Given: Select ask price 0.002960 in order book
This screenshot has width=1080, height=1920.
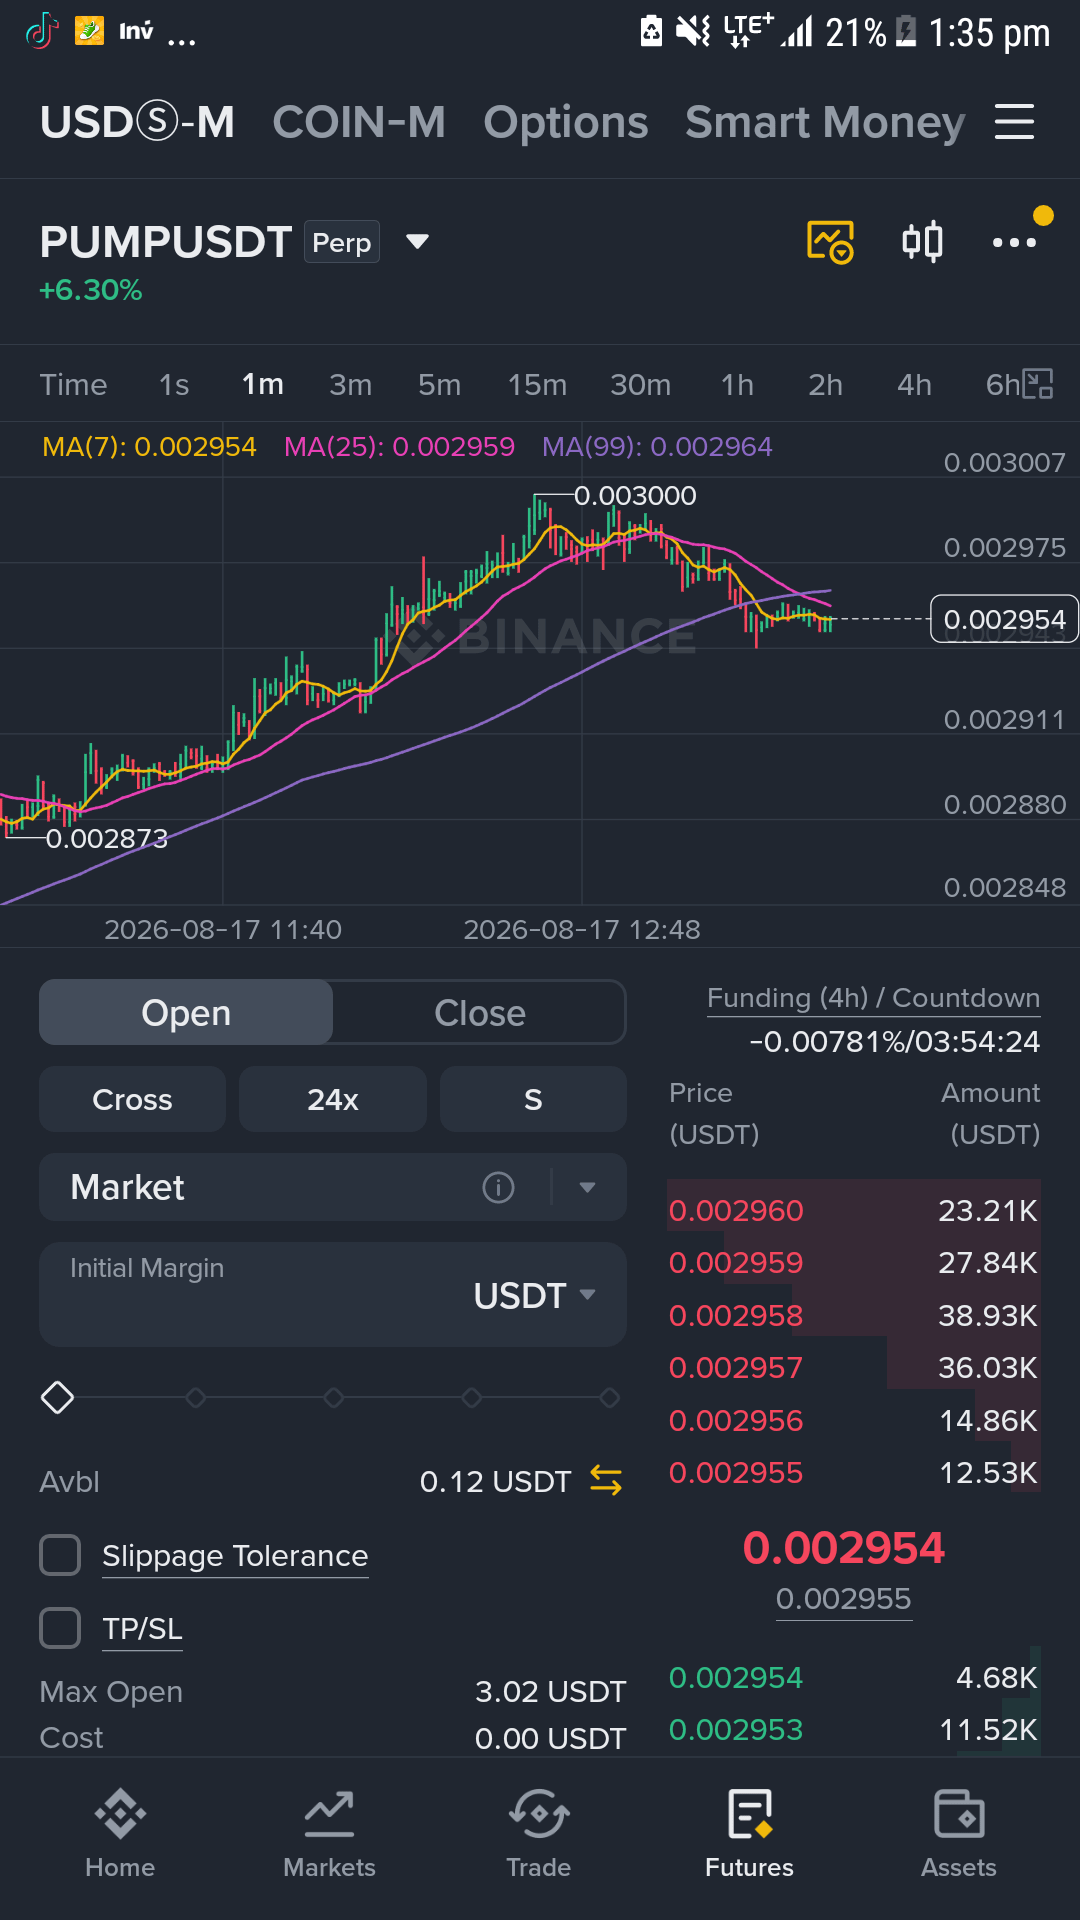Looking at the screenshot, I should (x=736, y=1211).
